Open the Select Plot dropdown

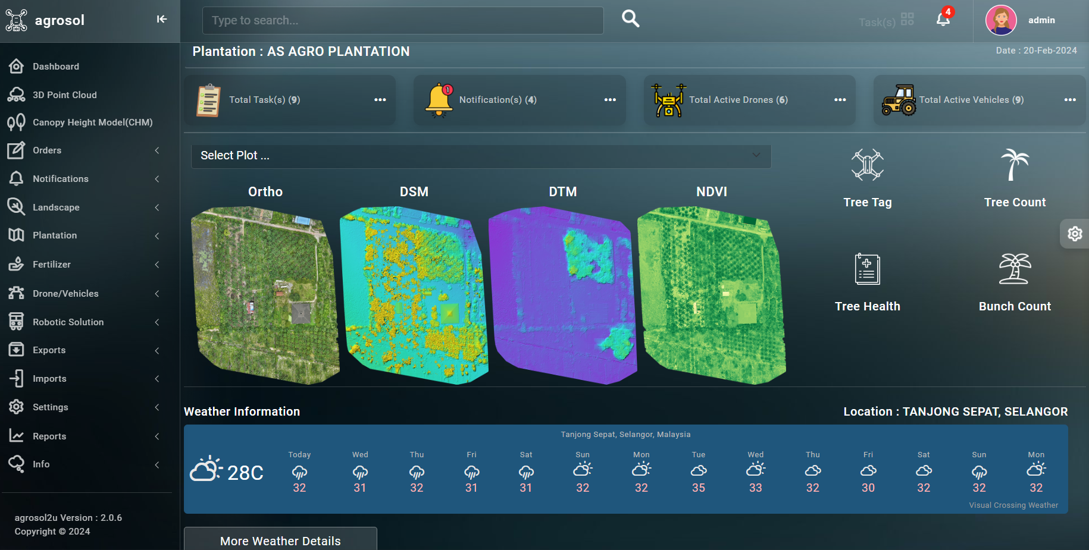[480, 156]
